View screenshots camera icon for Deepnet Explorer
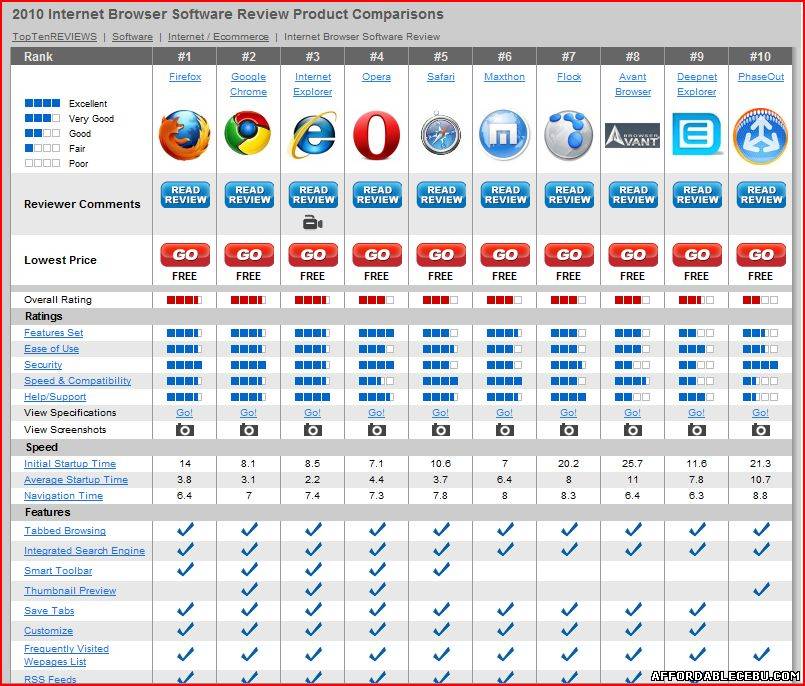The width and height of the screenshot is (805, 686). (697, 430)
